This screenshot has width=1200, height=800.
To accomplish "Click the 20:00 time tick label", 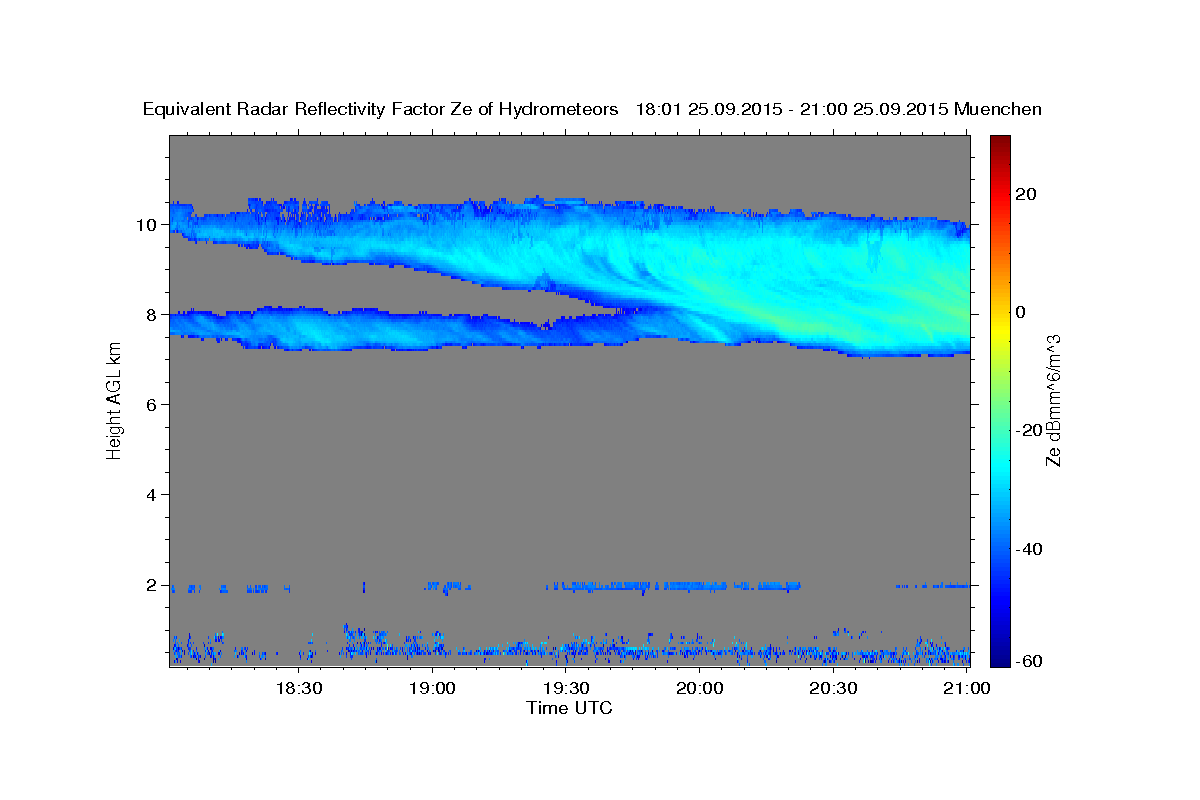I will tap(699, 688).
